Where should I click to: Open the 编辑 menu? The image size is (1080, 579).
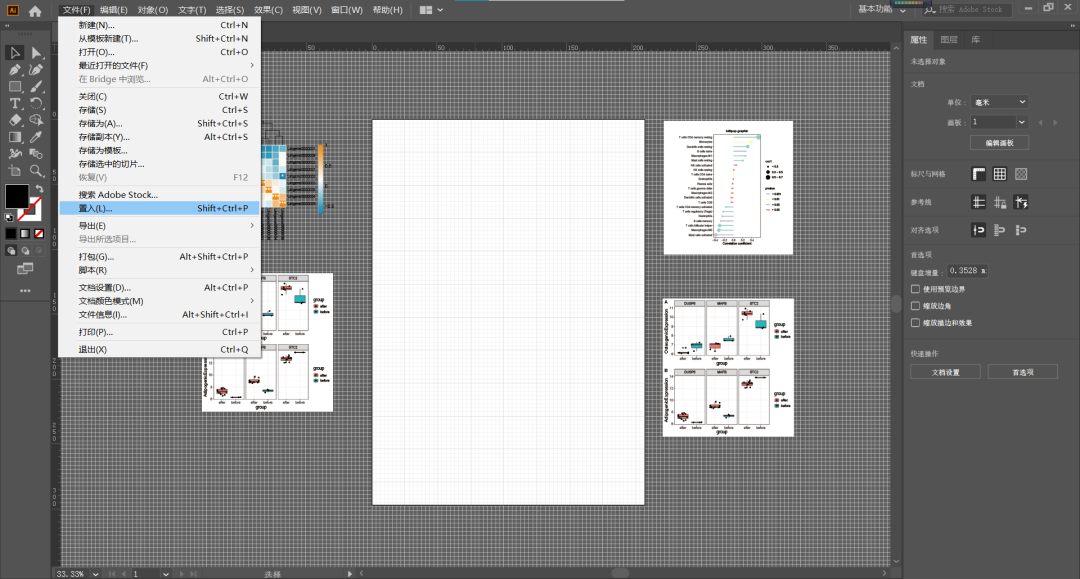coord(114,10)
